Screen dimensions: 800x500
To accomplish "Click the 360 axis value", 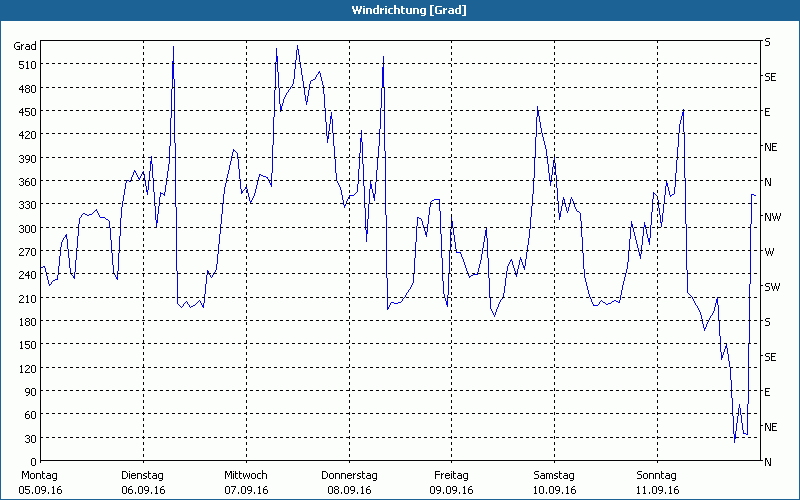I will (x=28, y=182).
